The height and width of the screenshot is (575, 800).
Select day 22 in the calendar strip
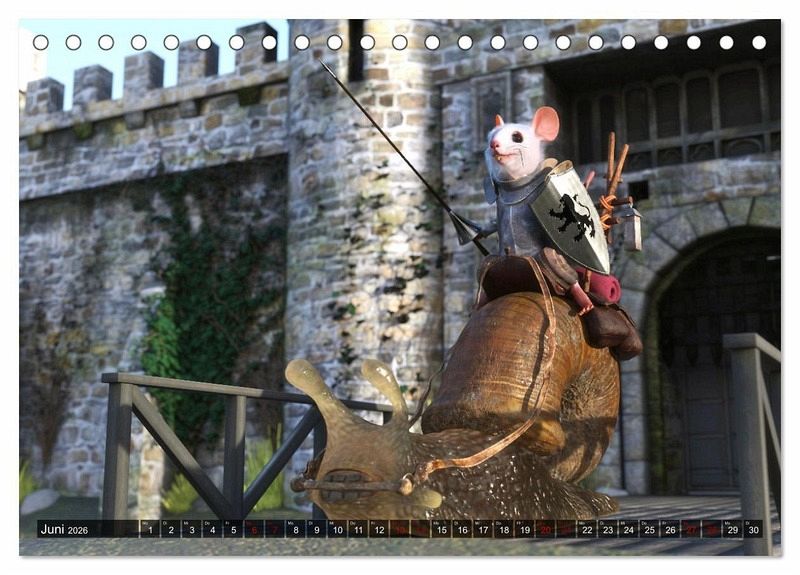pyautogui.click(x=587, y=529)
